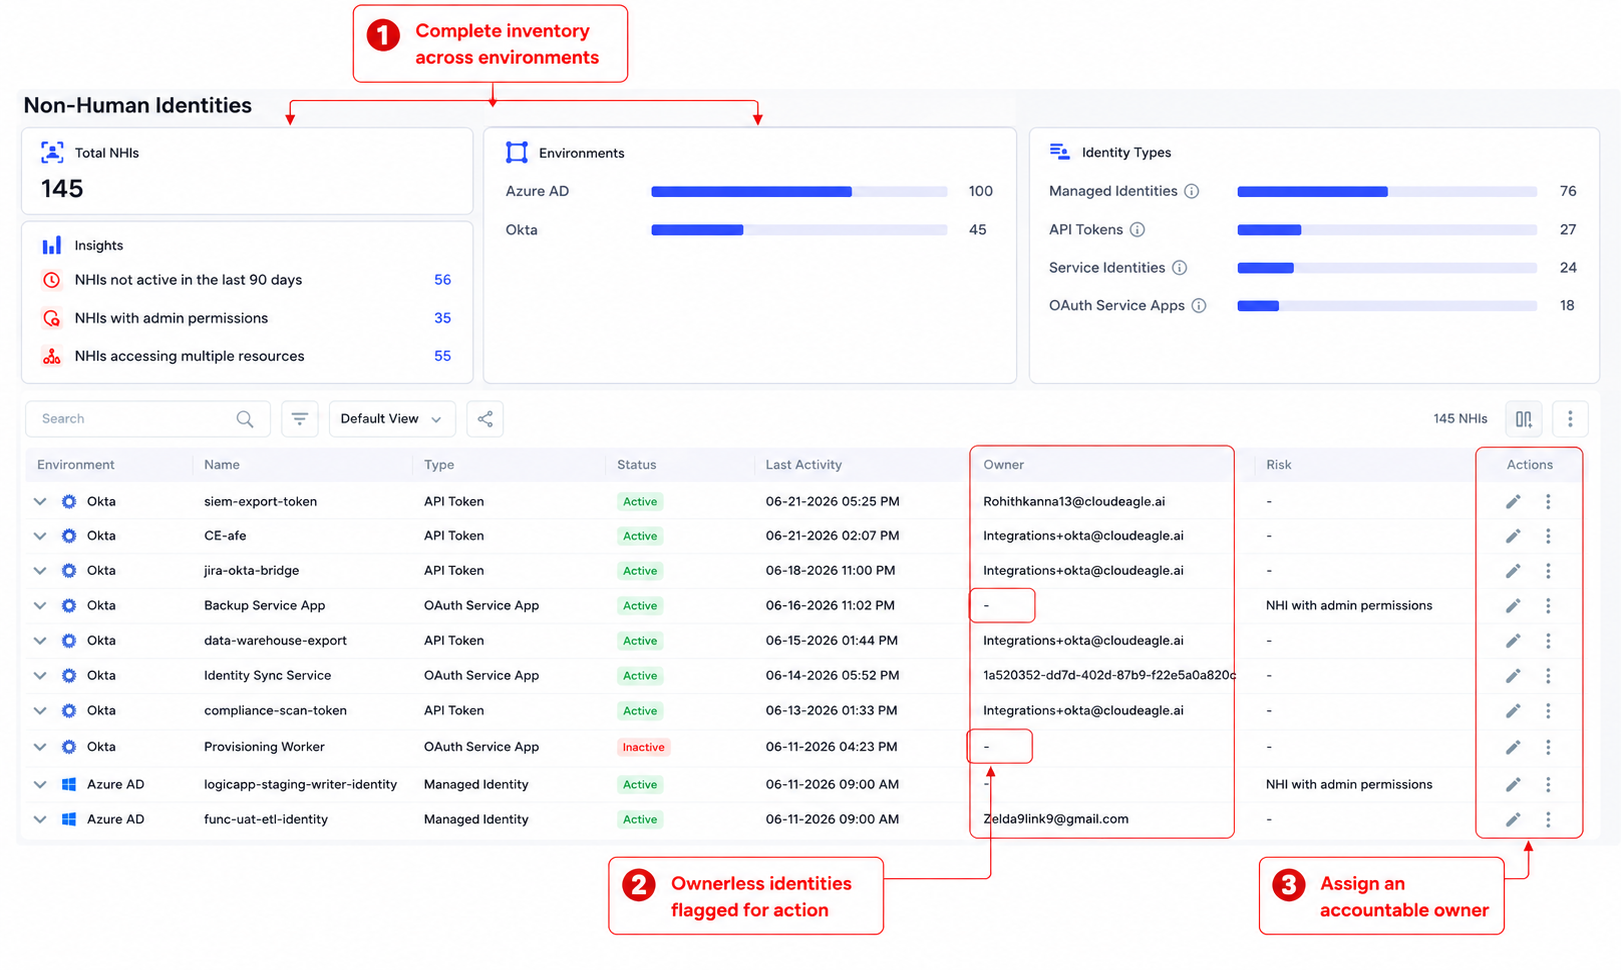Open kebab menu for compliance-scan-token
This screenshot has width=1621, height=970.
pos(1548,711)
